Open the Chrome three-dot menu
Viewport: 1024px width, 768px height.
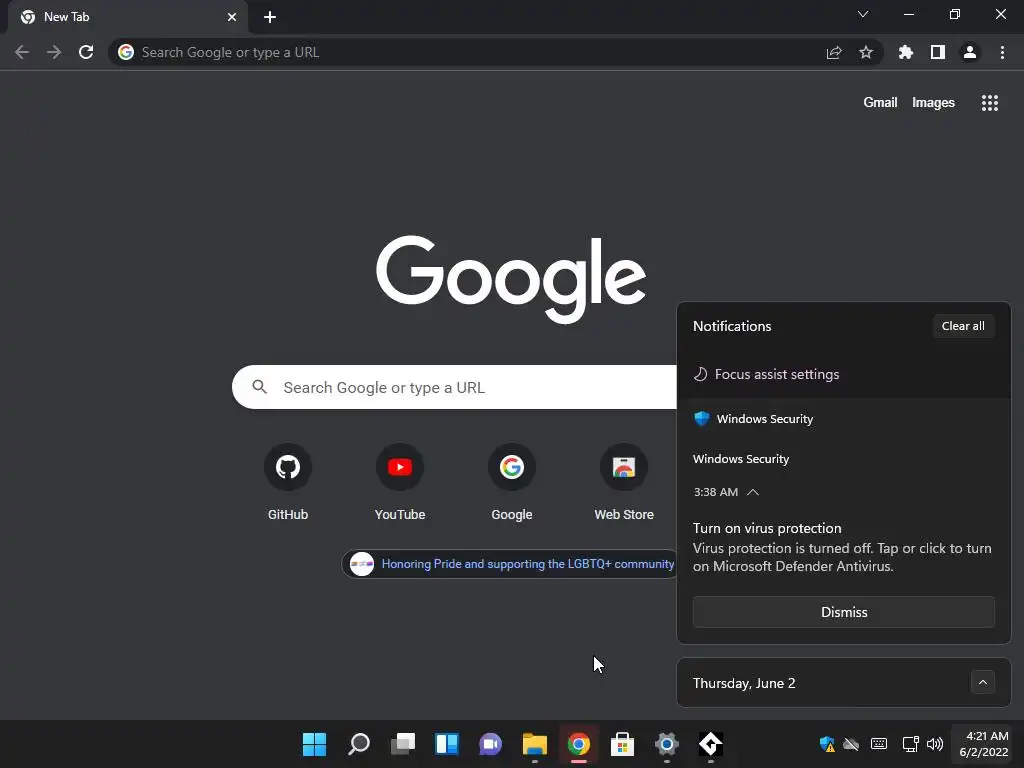(1002, 52)
